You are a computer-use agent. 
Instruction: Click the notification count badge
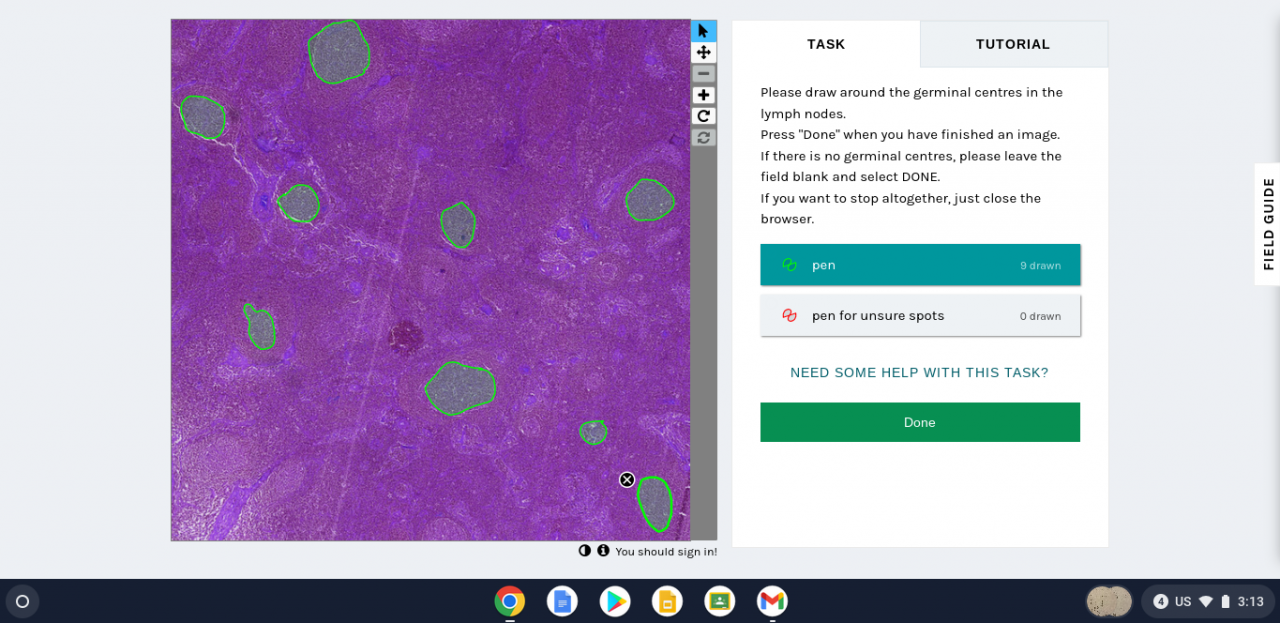[x=1161, y=602]
